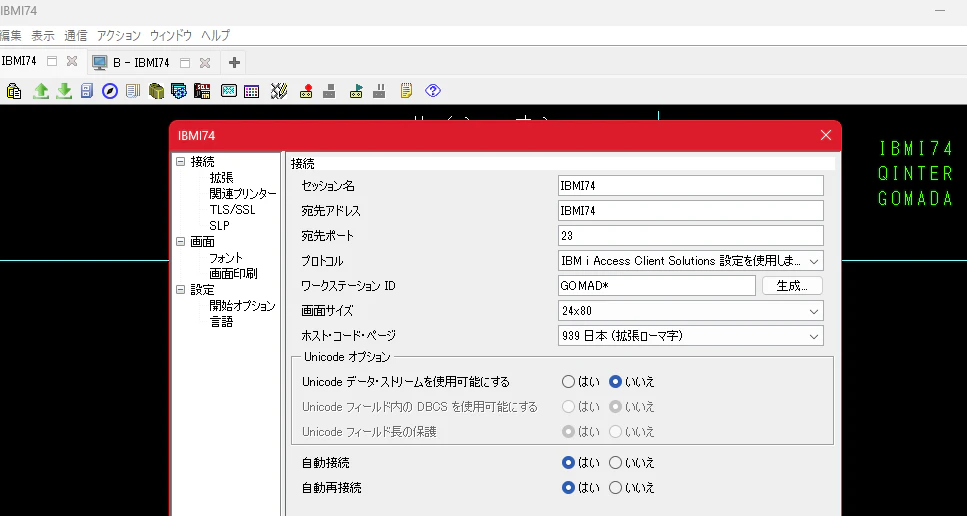Screen dimensions: 967x516
Task: Close the IBMI74 settings dialog
Action: 826,136
